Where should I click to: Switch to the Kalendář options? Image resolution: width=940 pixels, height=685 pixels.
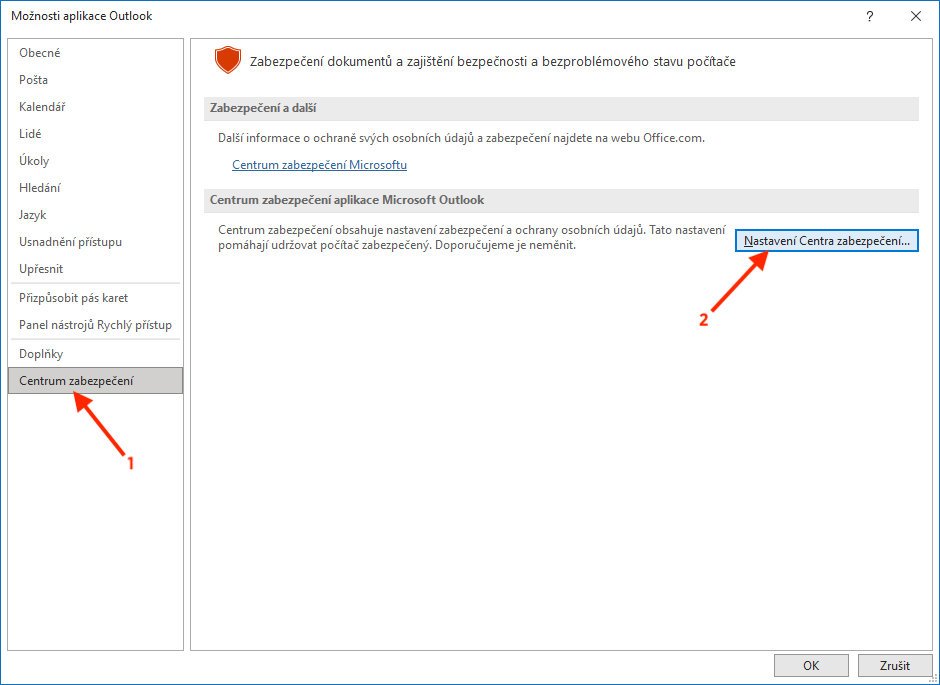pyautogui.click(x=42, y=107)
